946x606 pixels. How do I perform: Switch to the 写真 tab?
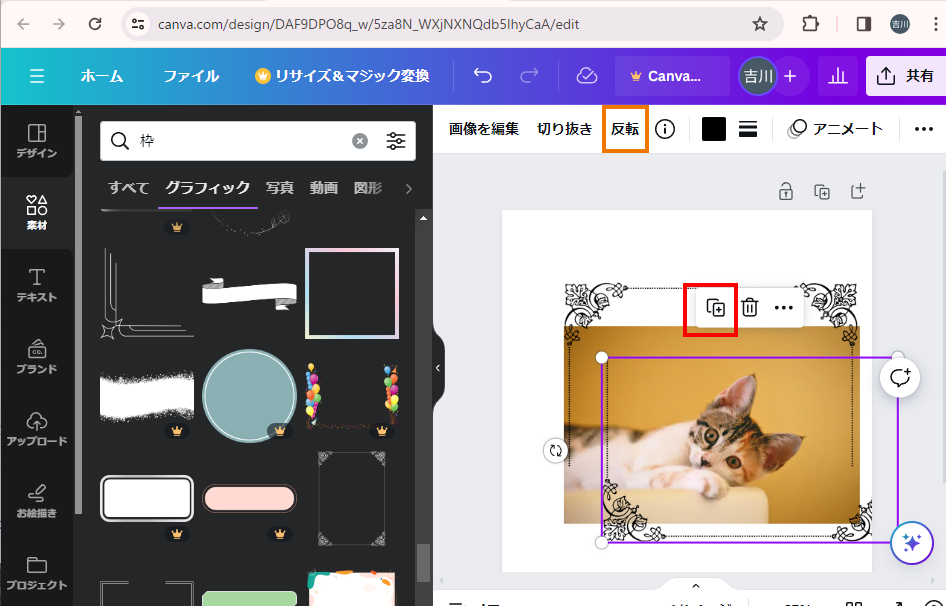(280, 188)
